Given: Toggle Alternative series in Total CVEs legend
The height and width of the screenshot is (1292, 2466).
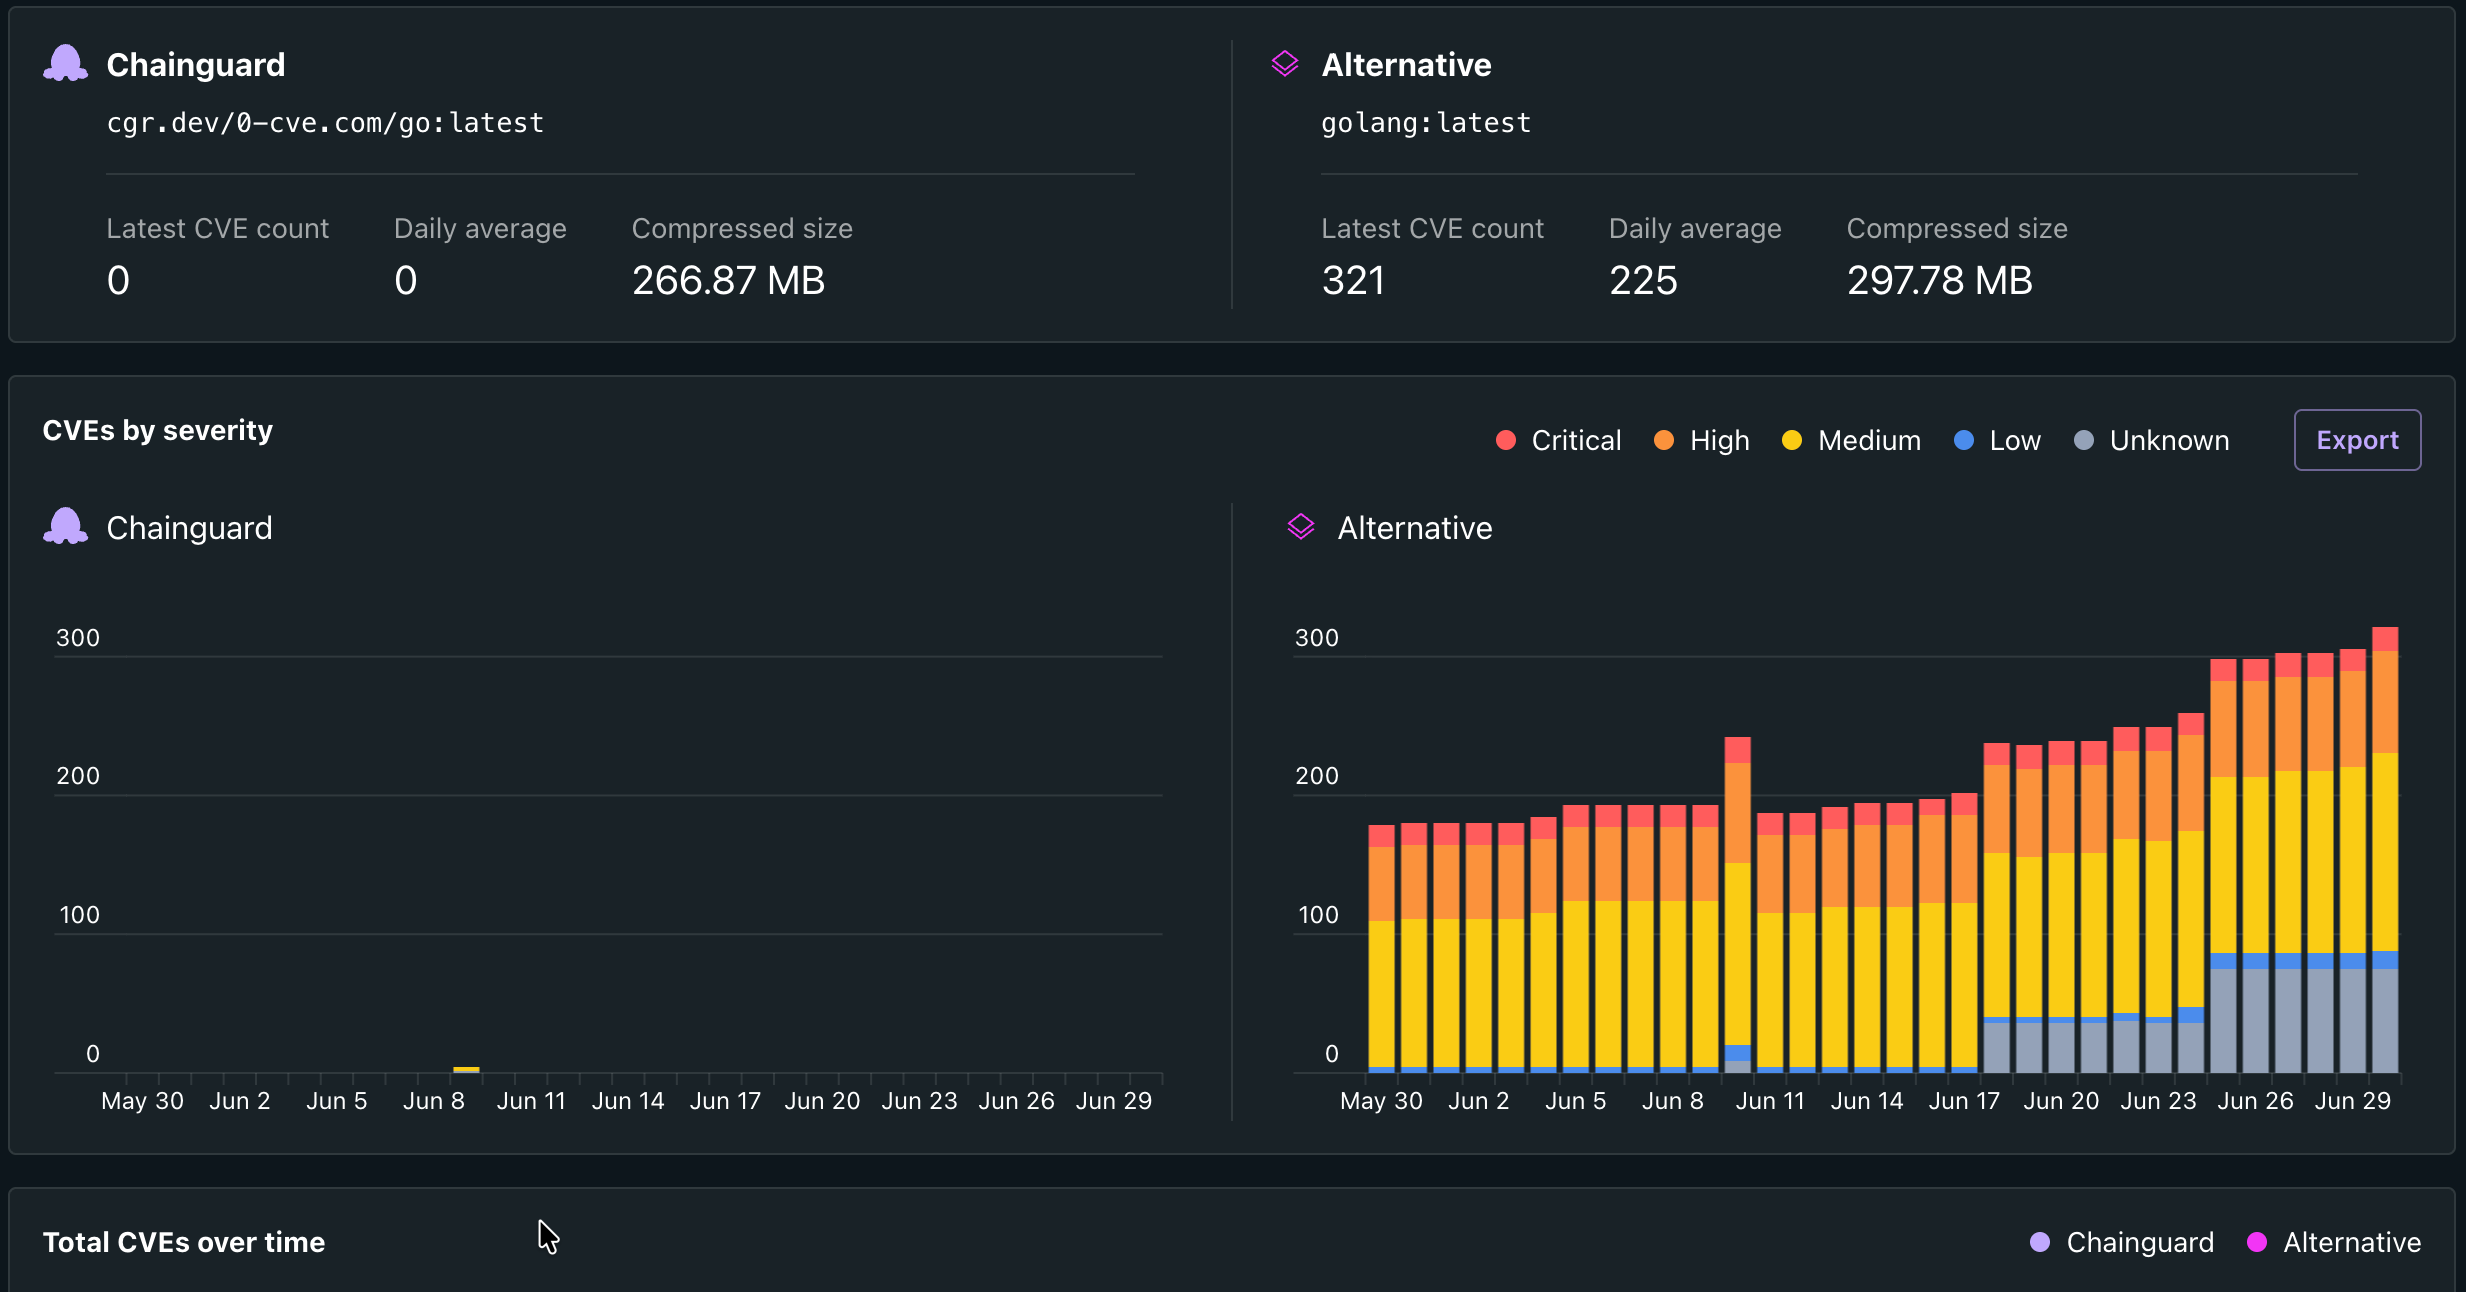Looking at the screenshot, I should 2334,1242.
